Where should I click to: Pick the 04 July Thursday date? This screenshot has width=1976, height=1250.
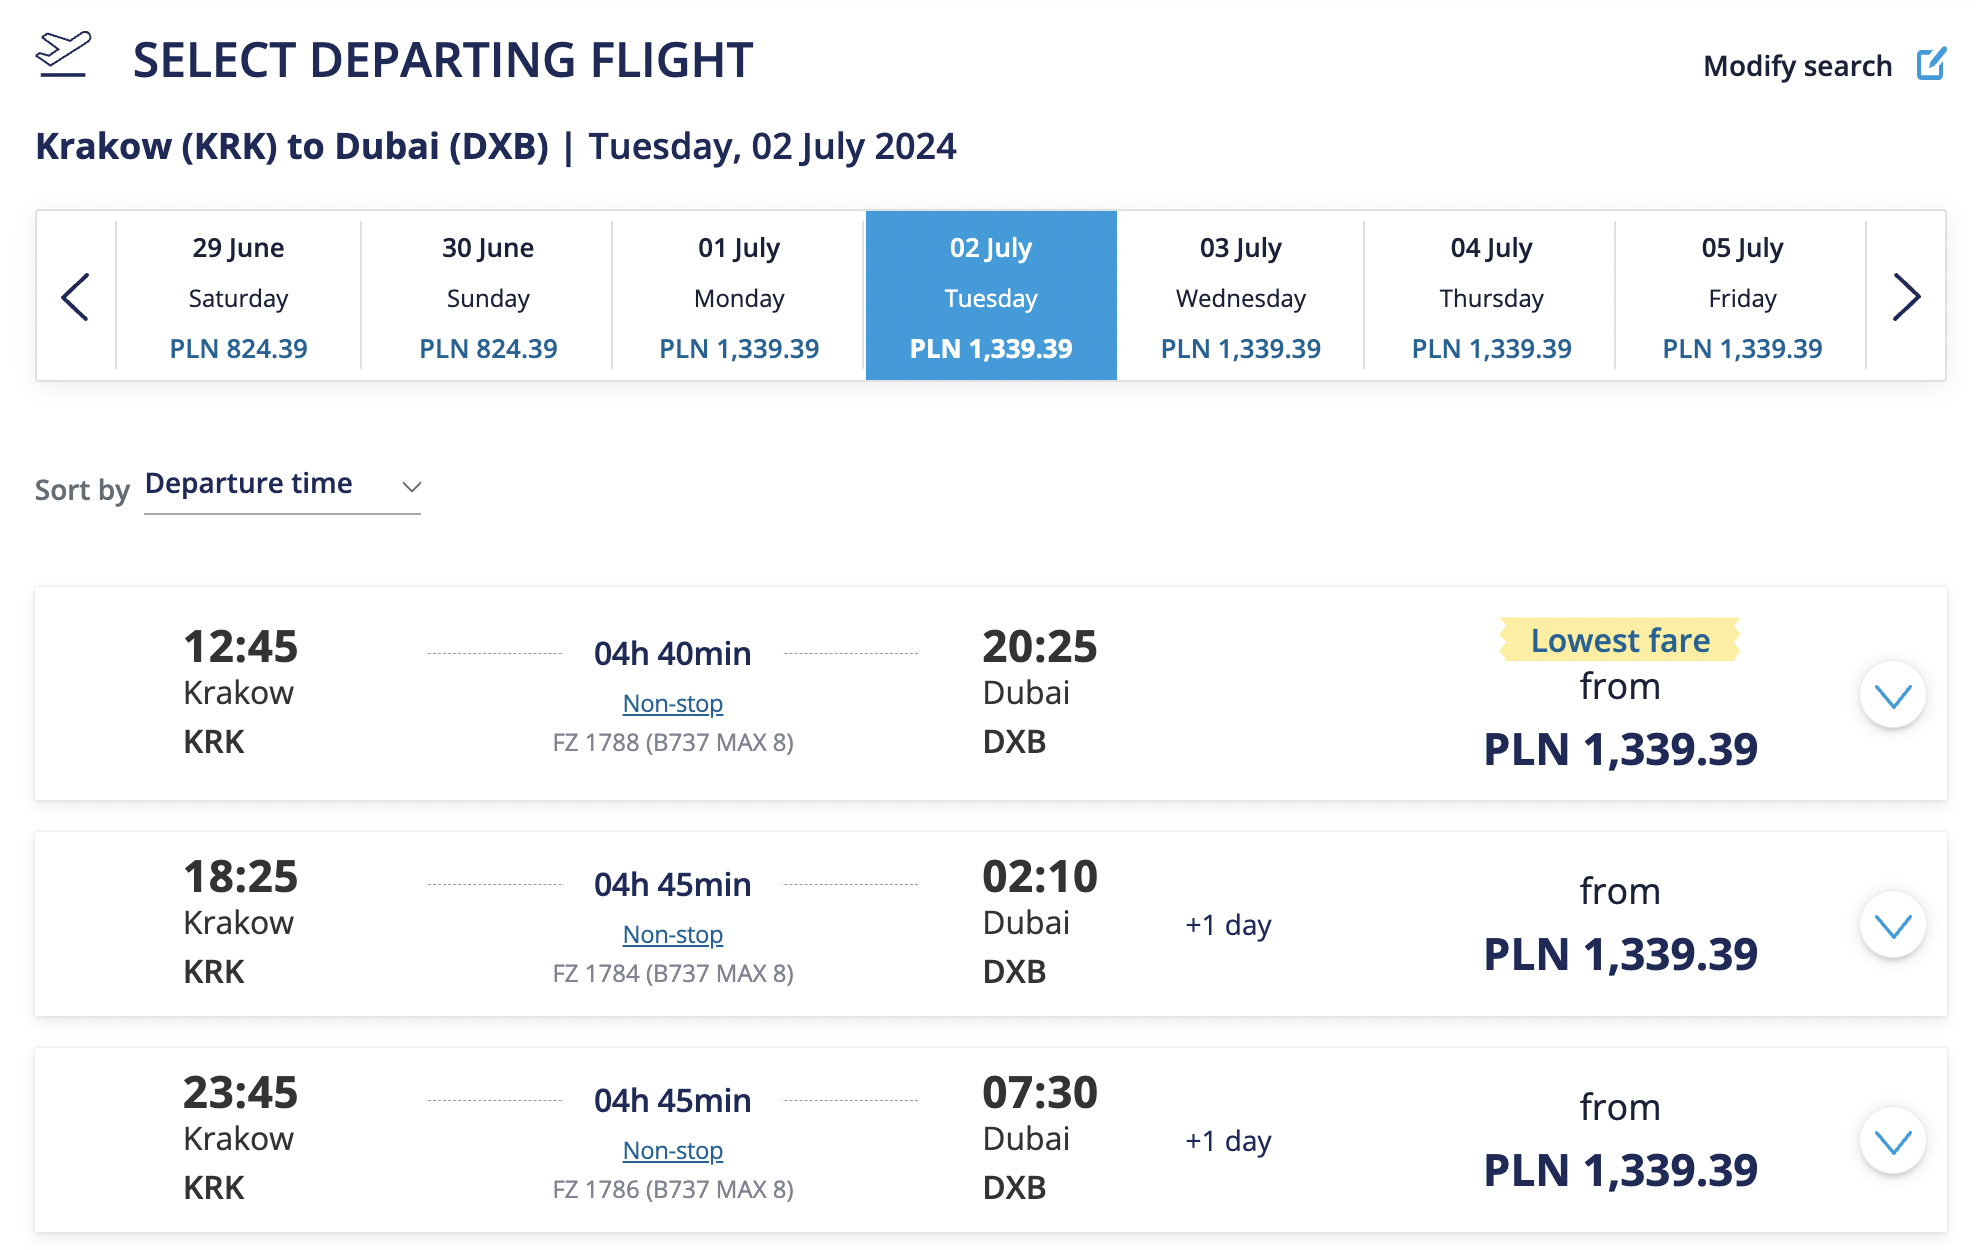click(x=1491, y=296)
